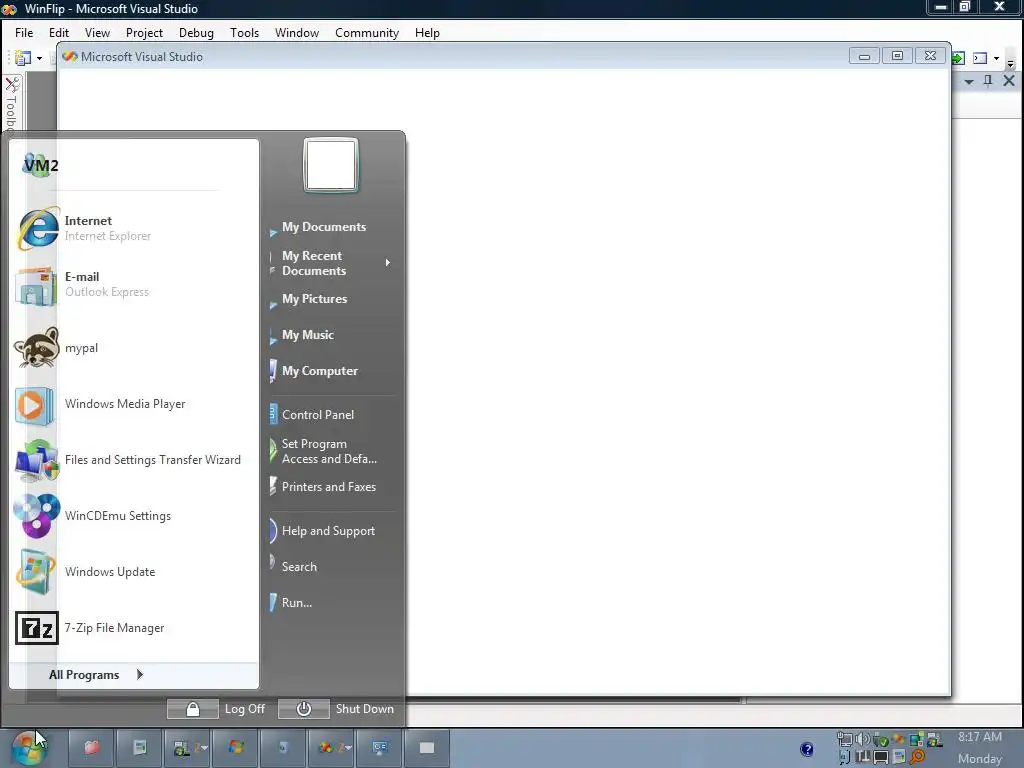Close the right docked panel

pos(1009,80)
